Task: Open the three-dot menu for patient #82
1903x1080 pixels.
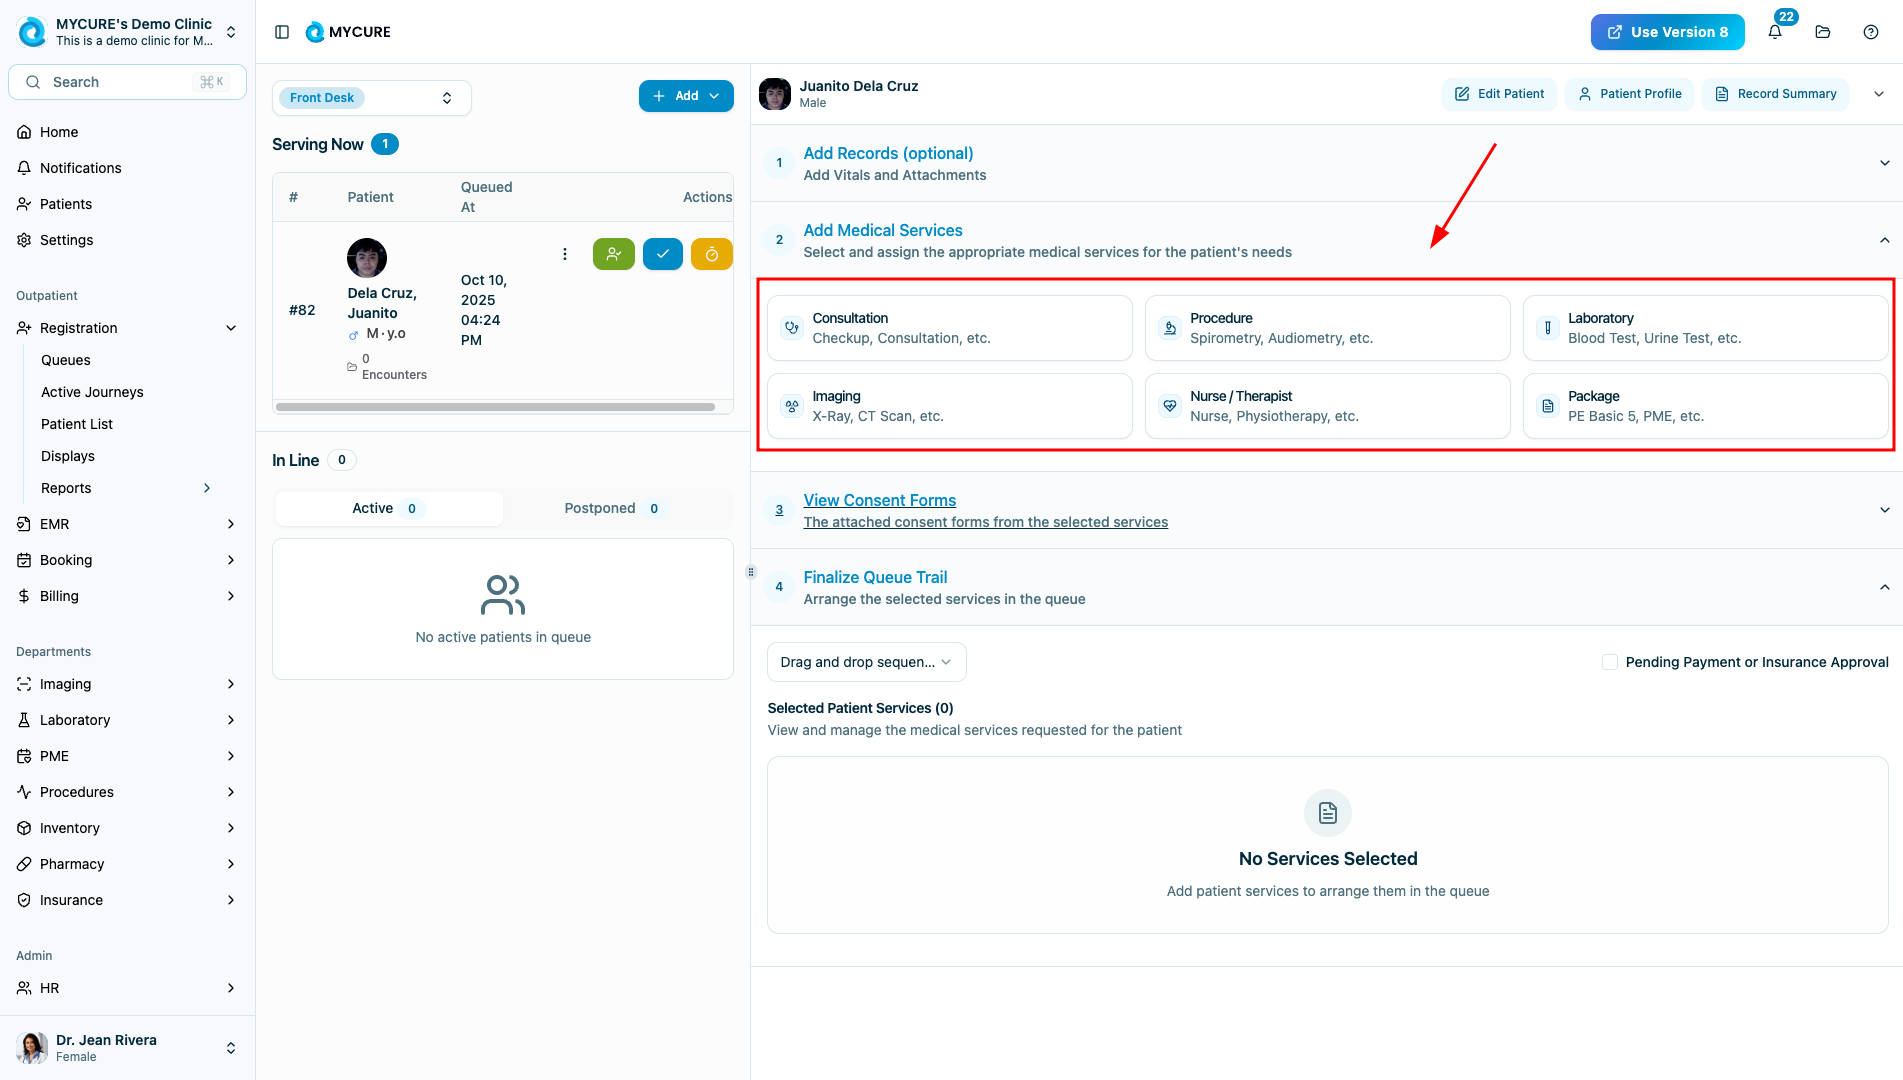Action: 565,254
